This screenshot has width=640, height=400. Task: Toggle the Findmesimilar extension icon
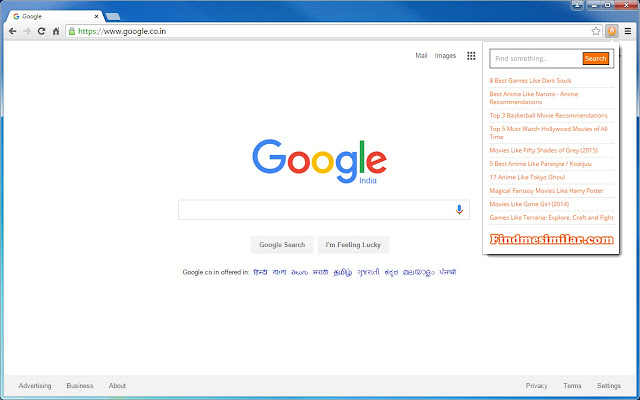[x=611, y=31]
